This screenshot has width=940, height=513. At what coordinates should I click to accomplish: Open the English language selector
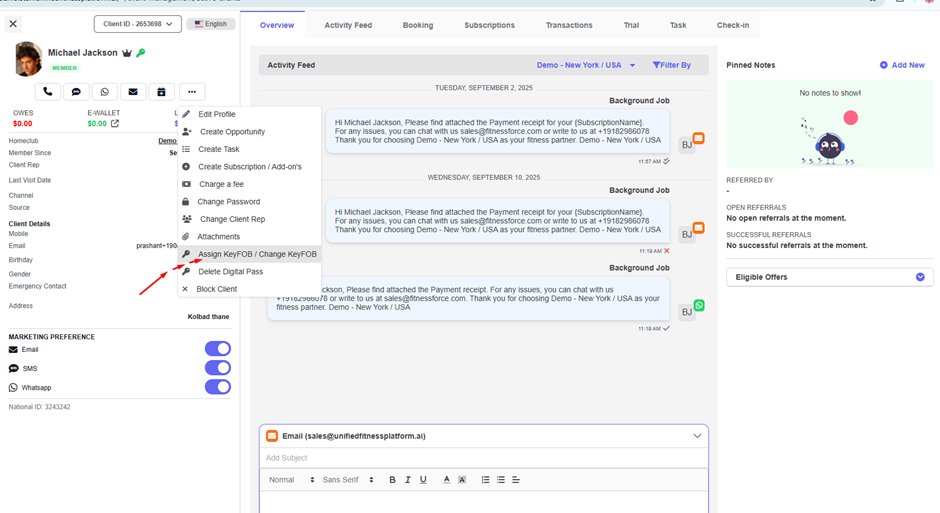[x=211, y=24]
